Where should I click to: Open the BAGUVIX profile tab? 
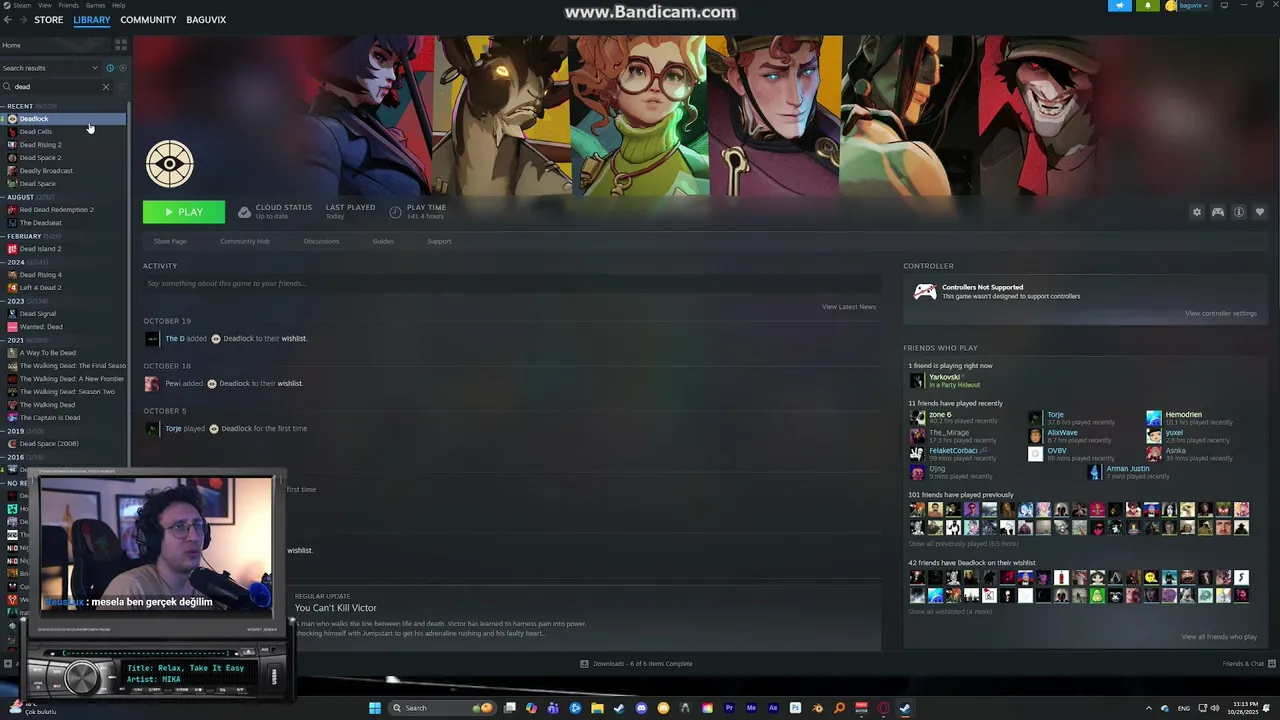(x=206, y=20)
